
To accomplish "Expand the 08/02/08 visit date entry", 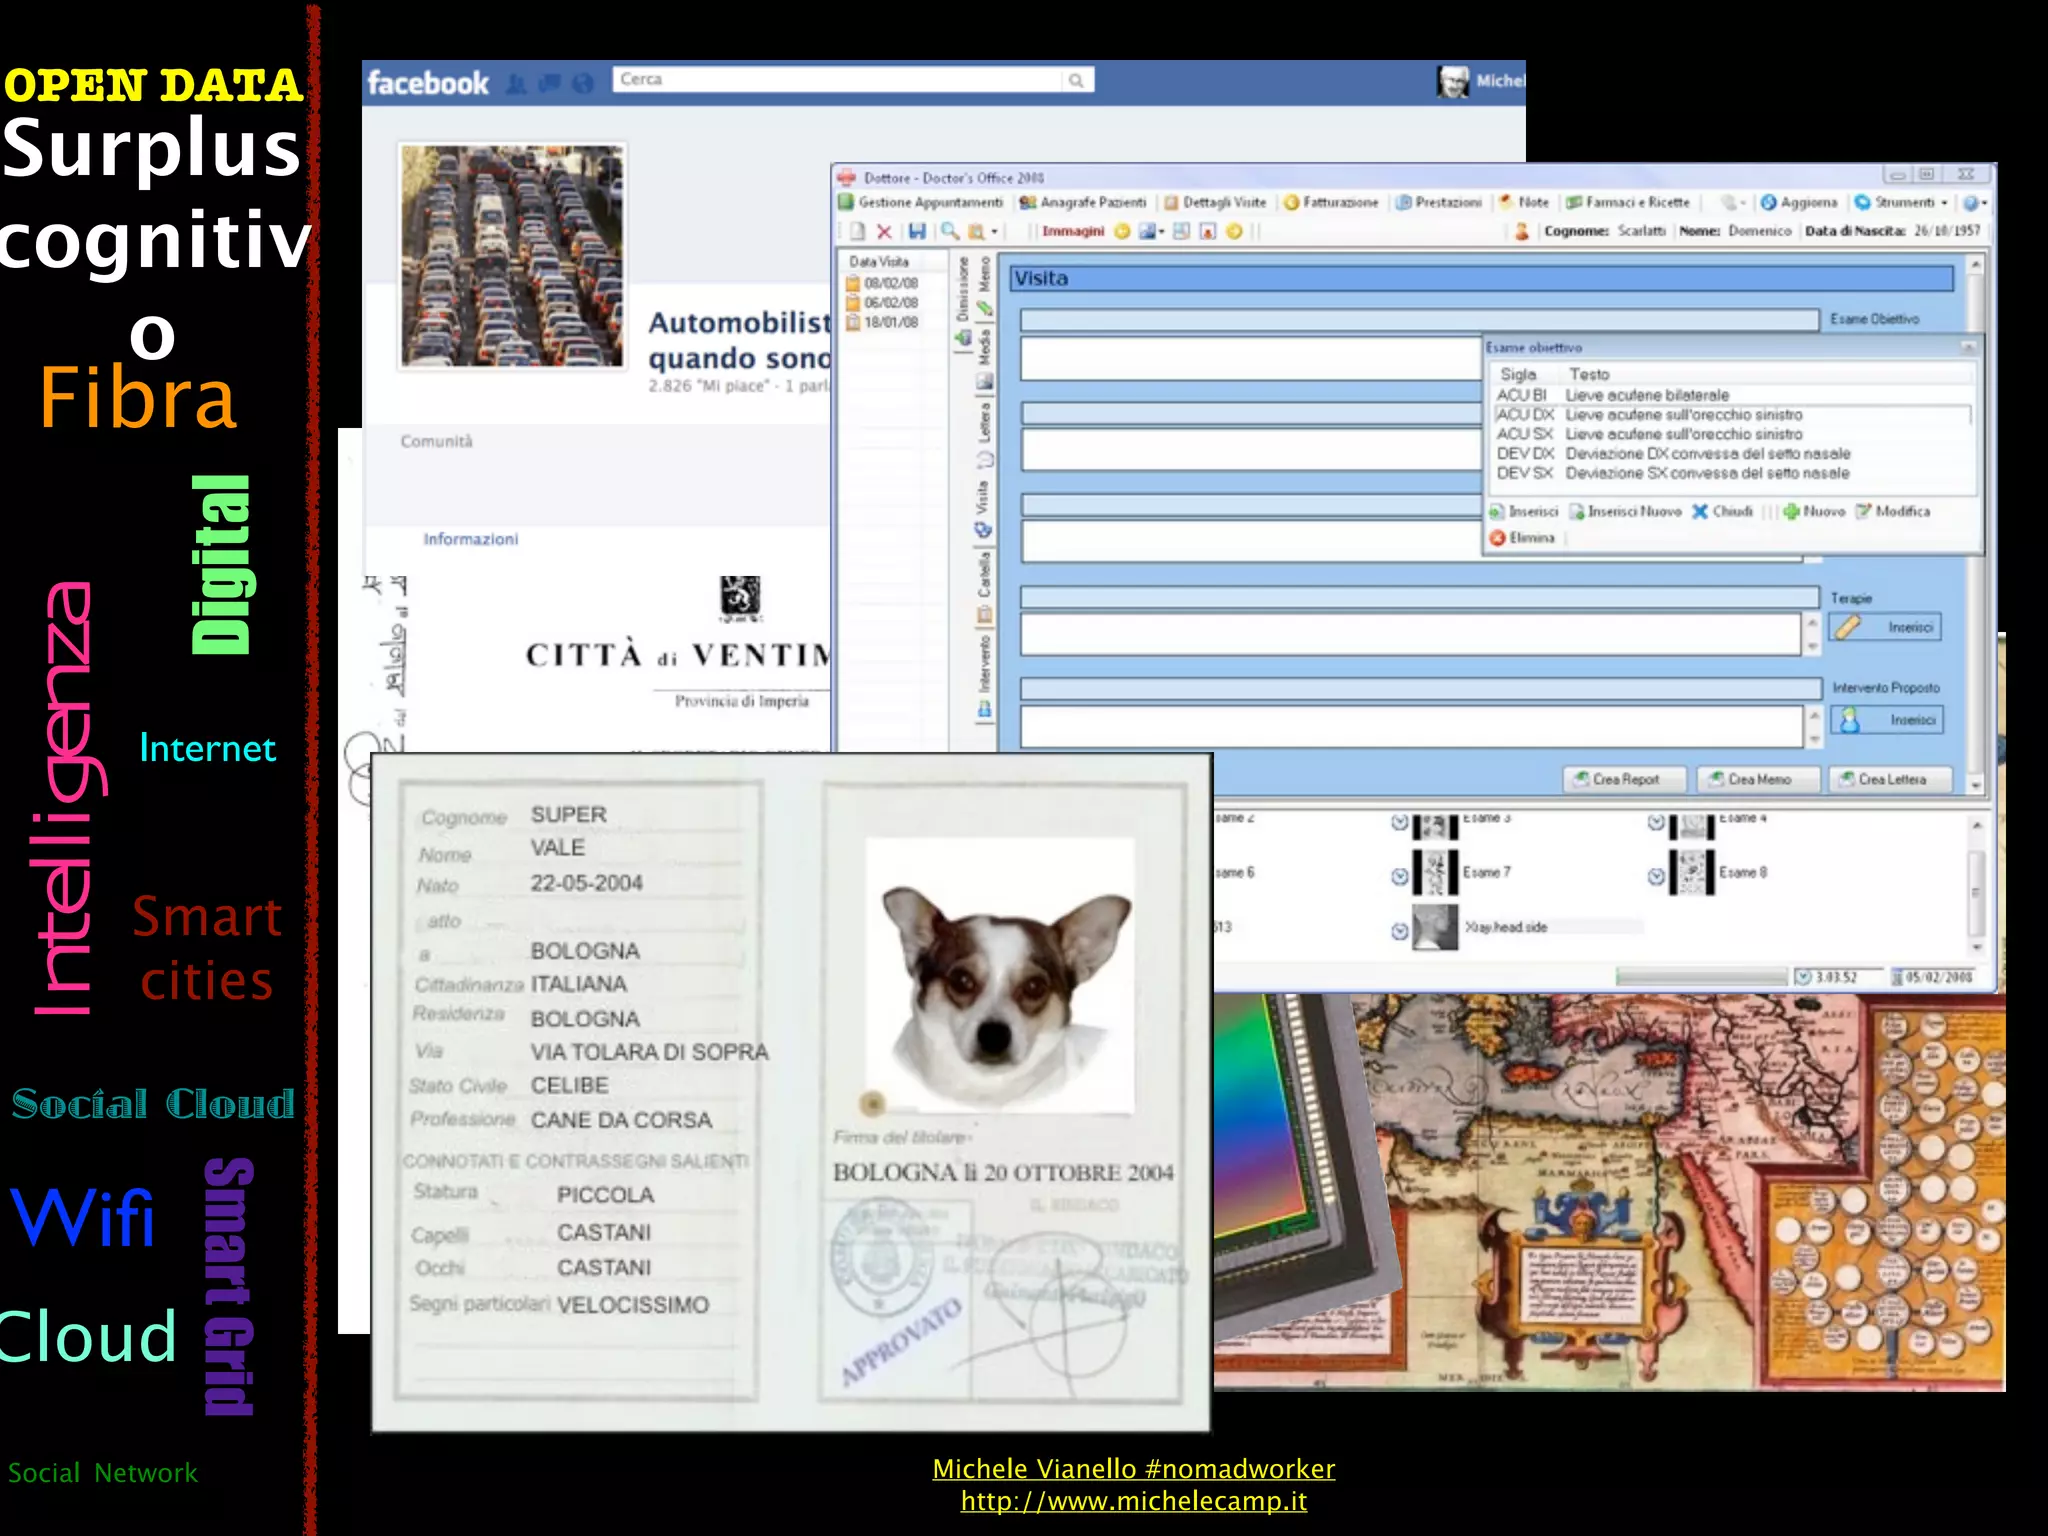I will coord(890,283).
